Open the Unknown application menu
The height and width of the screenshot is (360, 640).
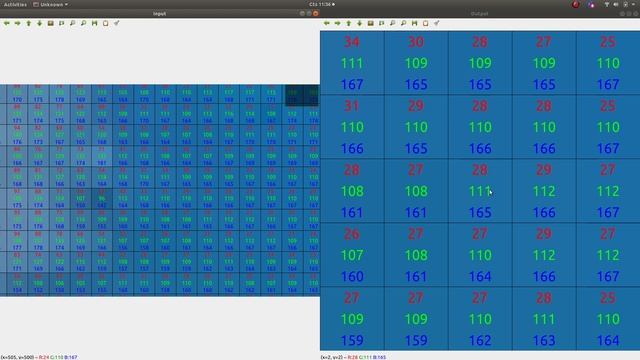click(51, 4)
